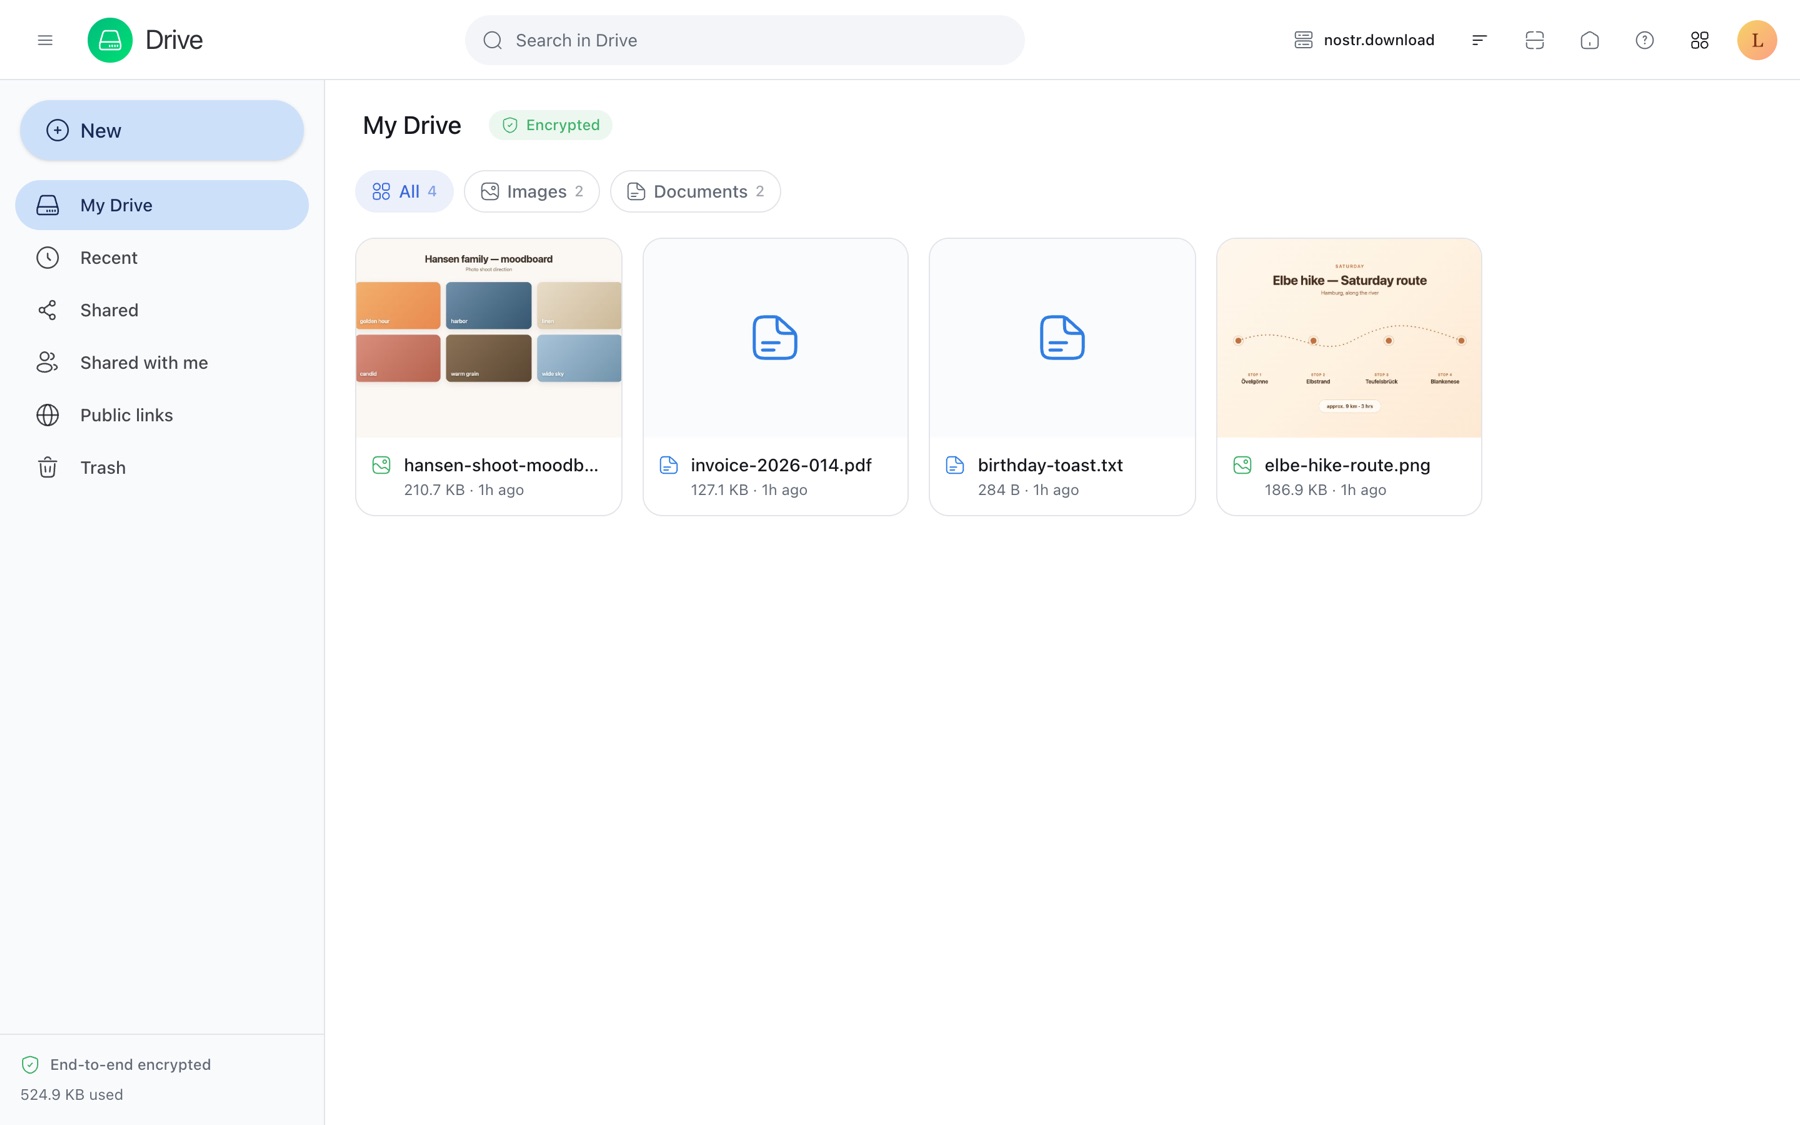Open the elbe-hike-route.png thumbnail

[1348, 338]
